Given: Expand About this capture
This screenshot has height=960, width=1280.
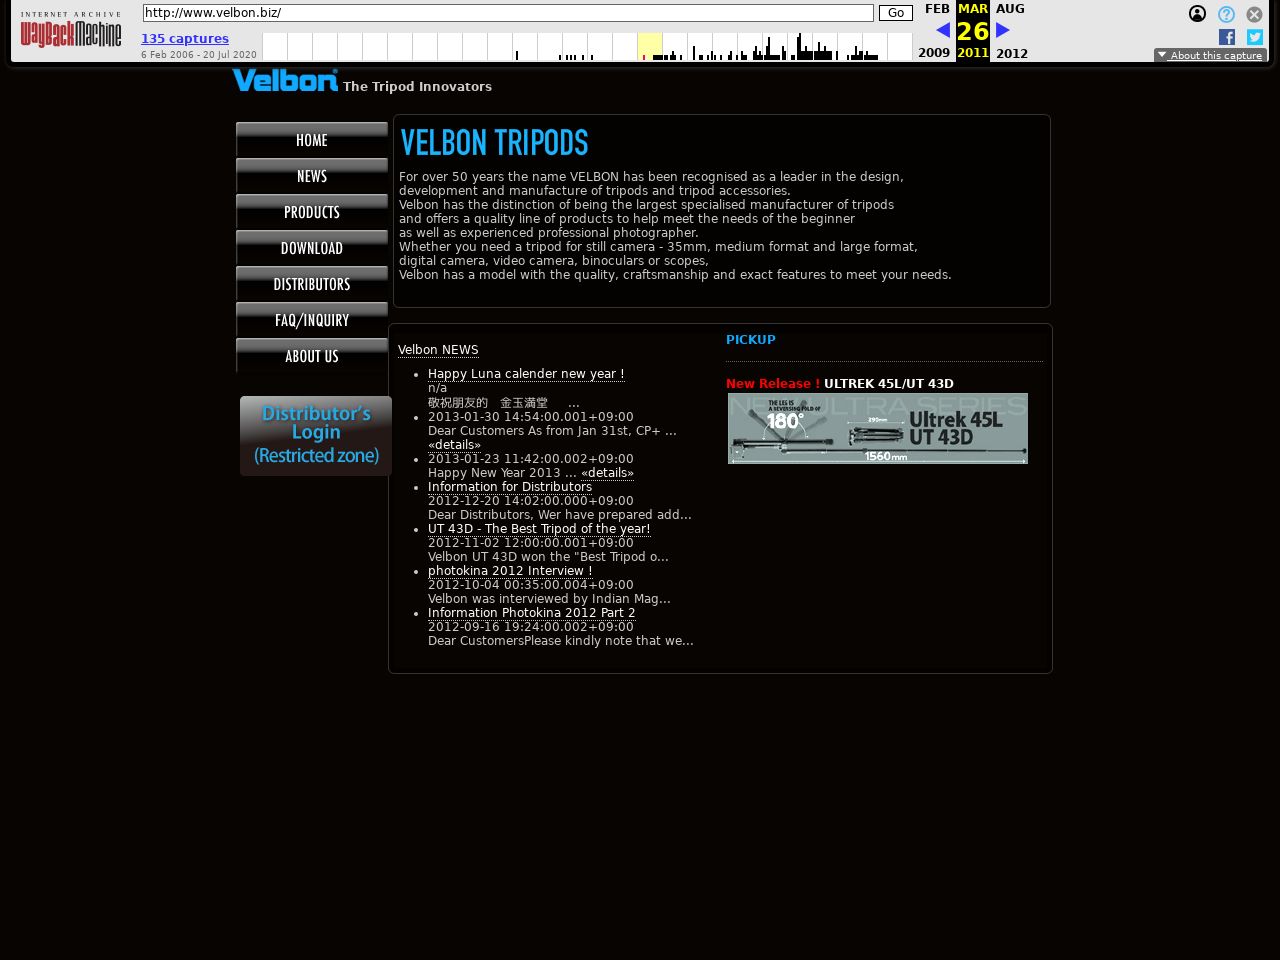Looking at the screenshot, I should (1210, 55).
